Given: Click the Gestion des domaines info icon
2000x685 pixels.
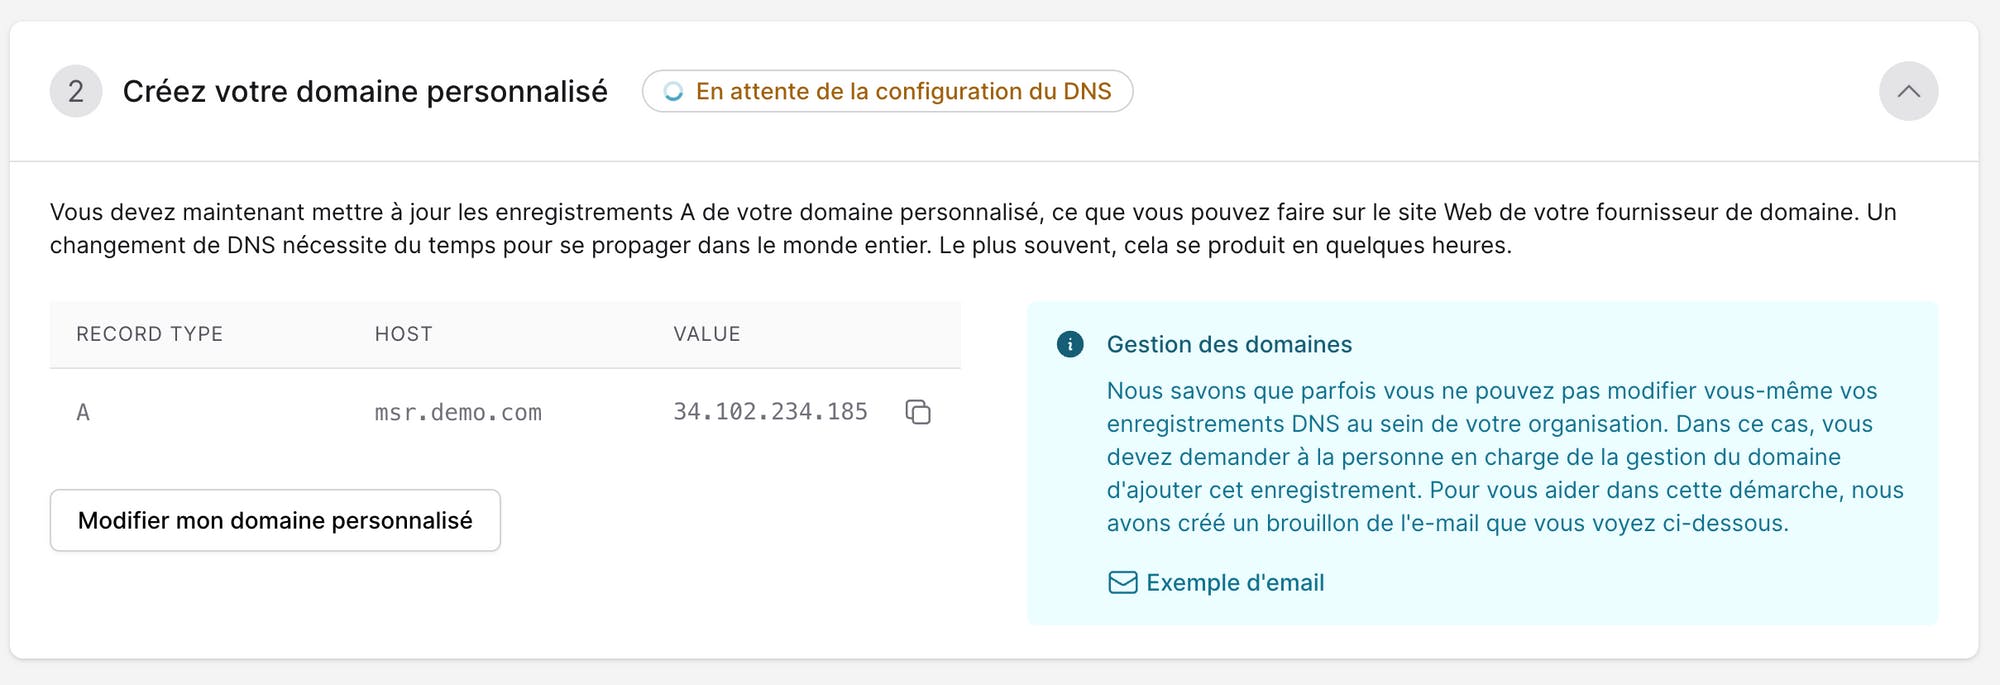Looking at the screenshot, I should point(1070,345).
